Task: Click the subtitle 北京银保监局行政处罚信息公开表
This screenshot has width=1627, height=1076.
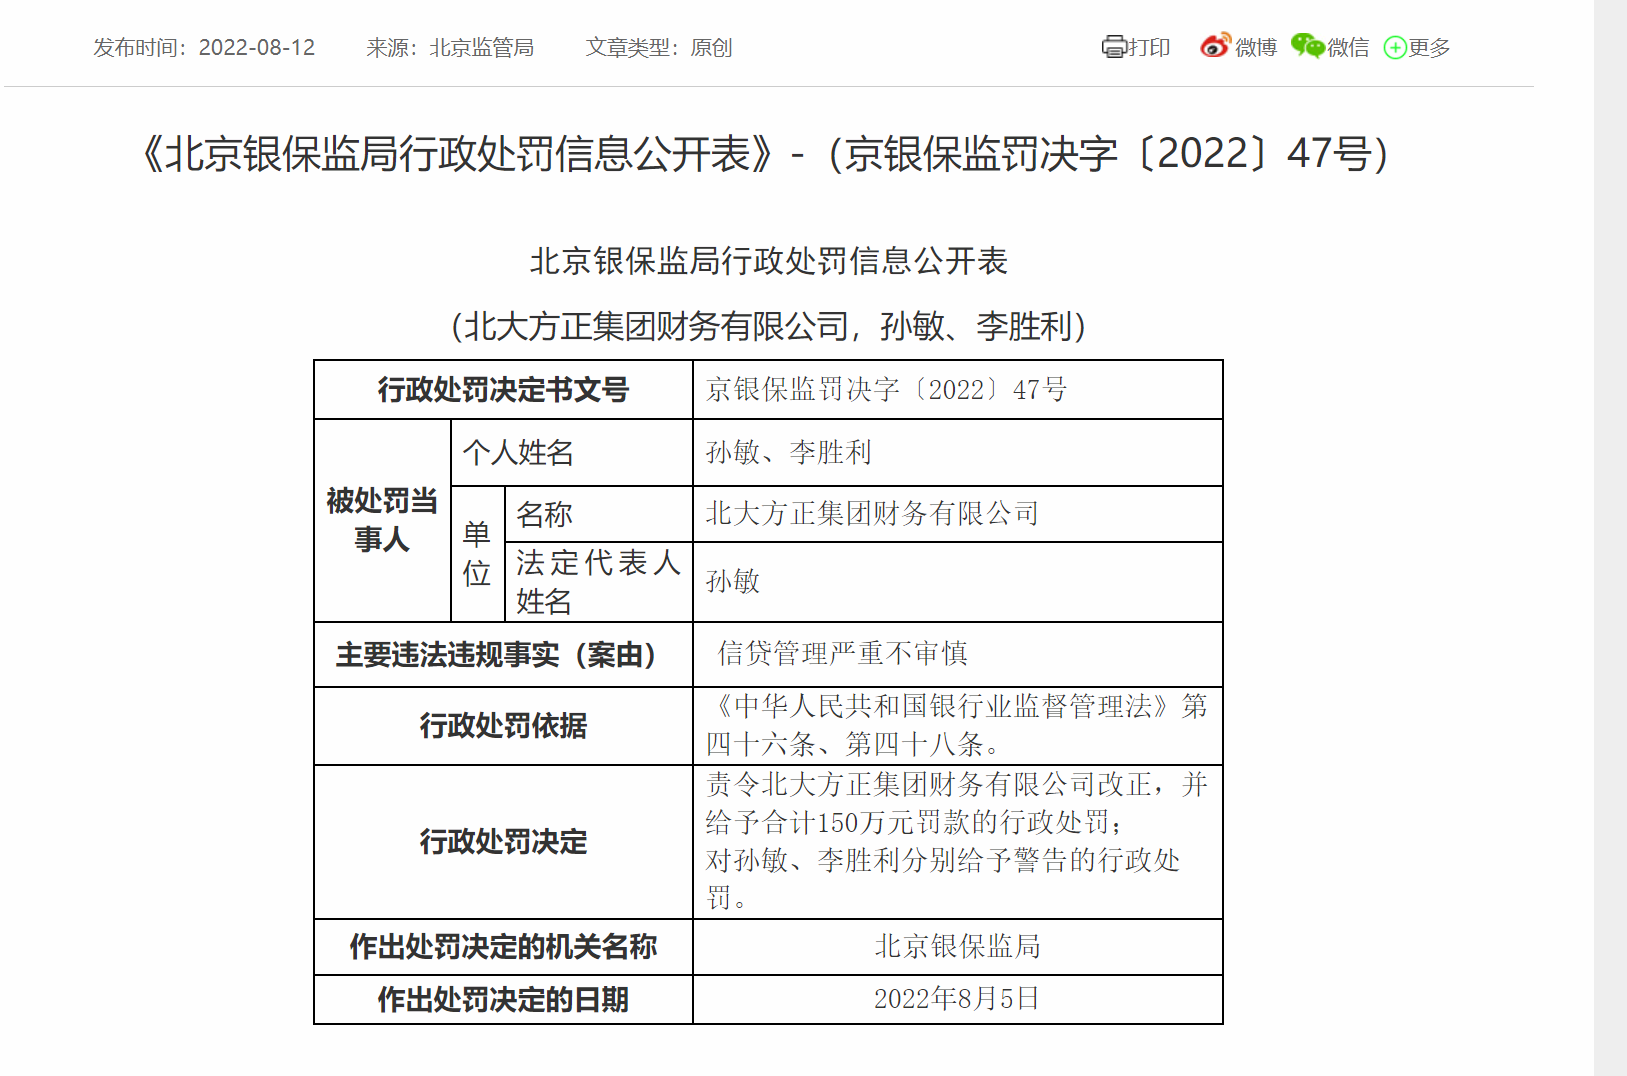Action: point(769,261)
